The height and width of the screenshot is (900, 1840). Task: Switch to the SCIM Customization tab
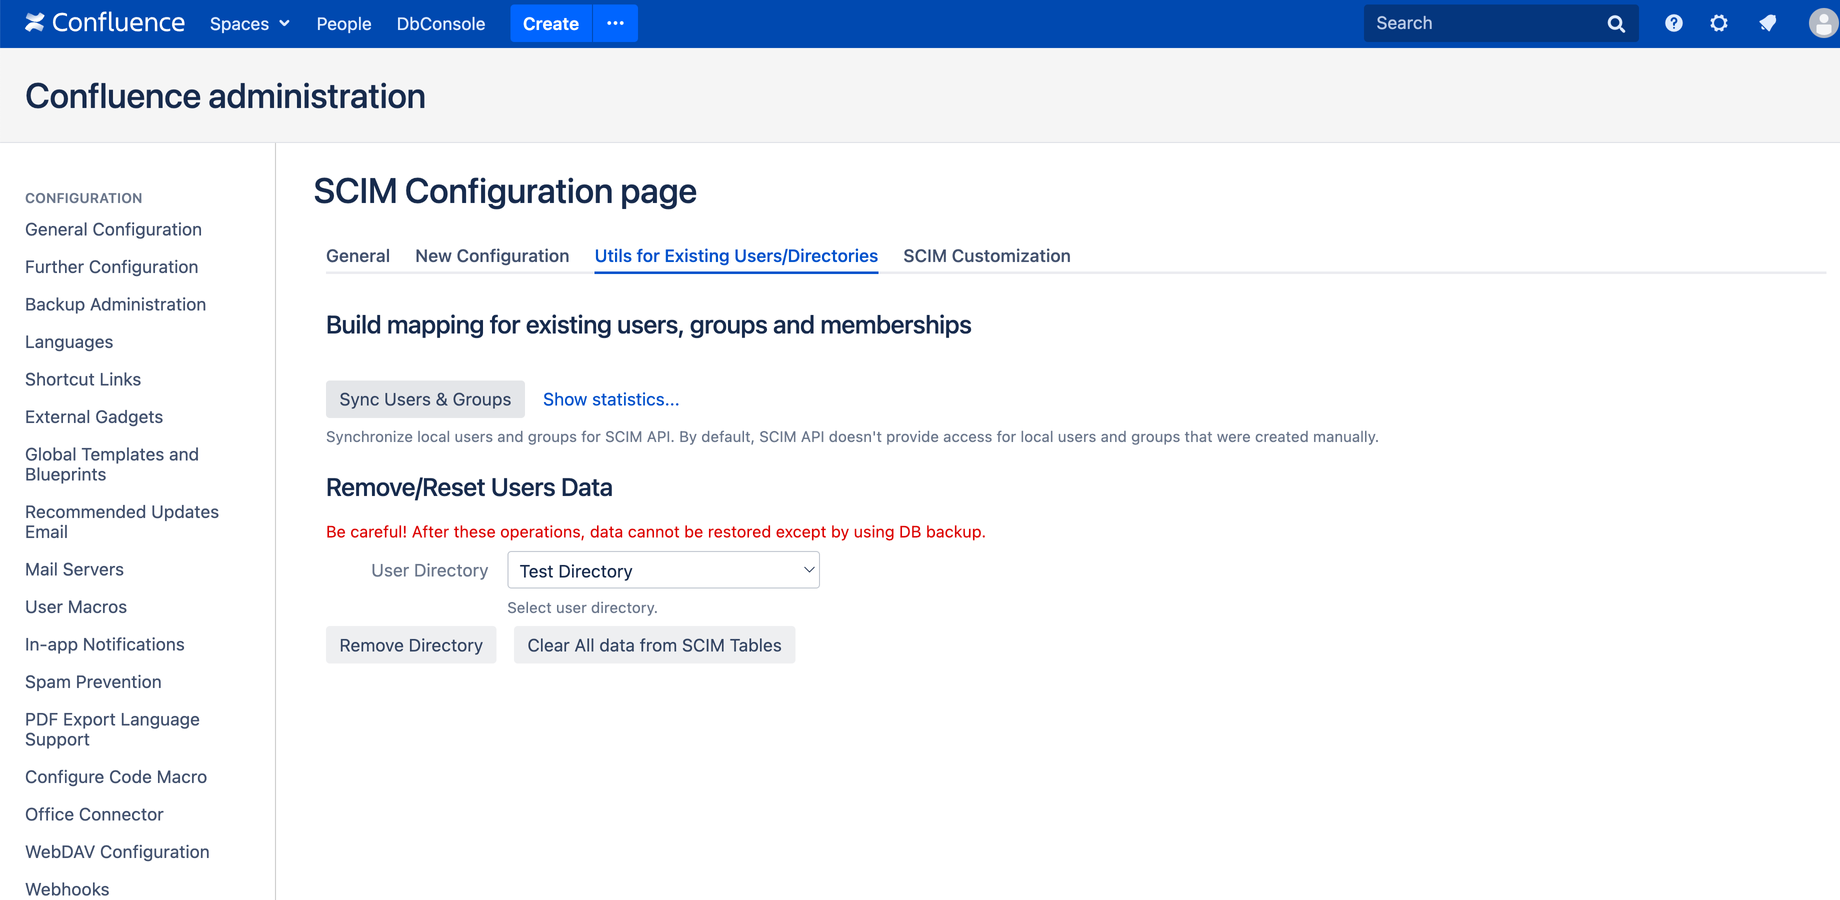click(987, 256)
